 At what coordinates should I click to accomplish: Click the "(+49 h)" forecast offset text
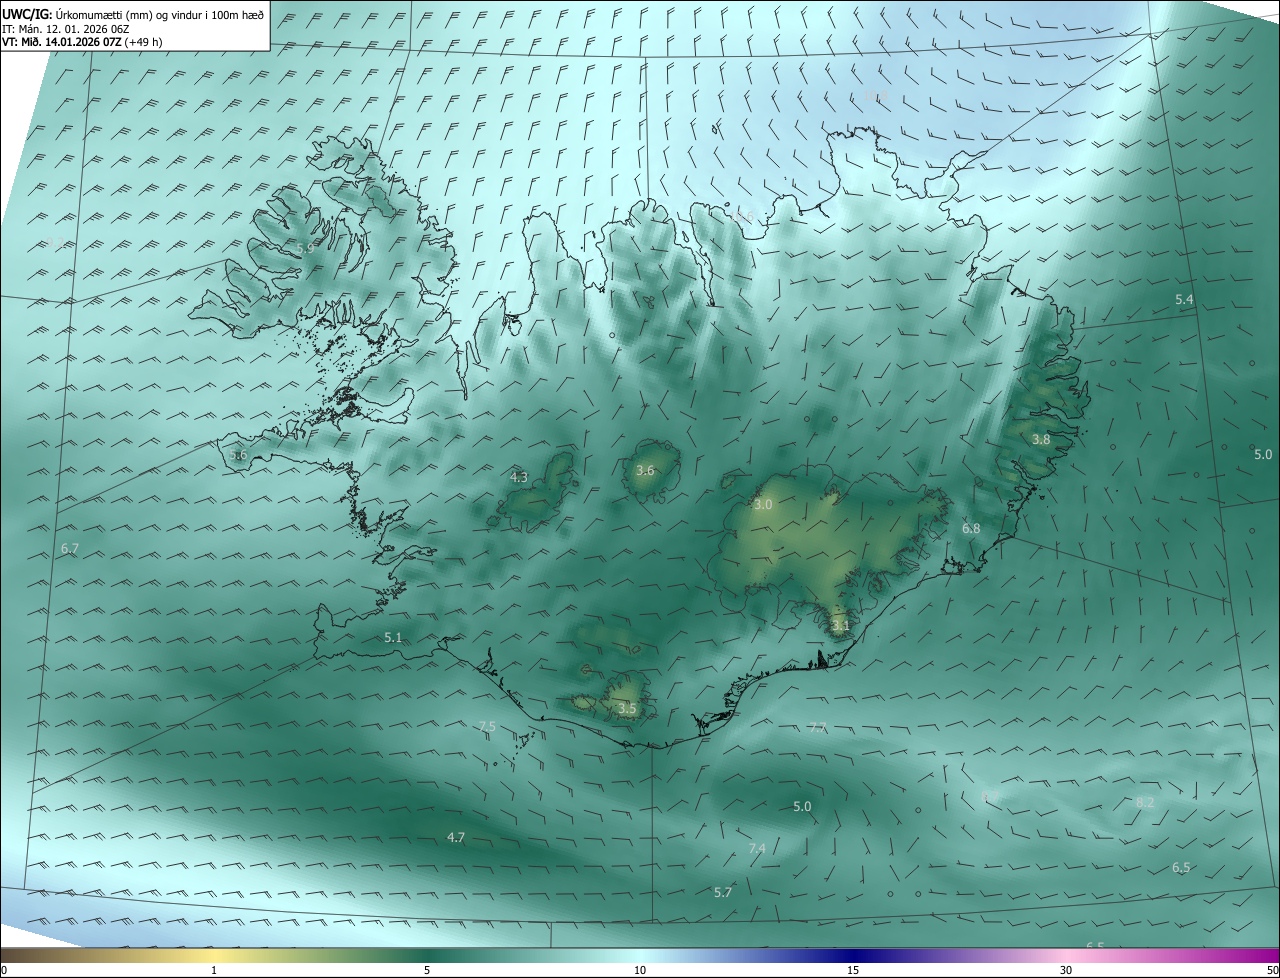pyautogui.click(x=145, y=42)
